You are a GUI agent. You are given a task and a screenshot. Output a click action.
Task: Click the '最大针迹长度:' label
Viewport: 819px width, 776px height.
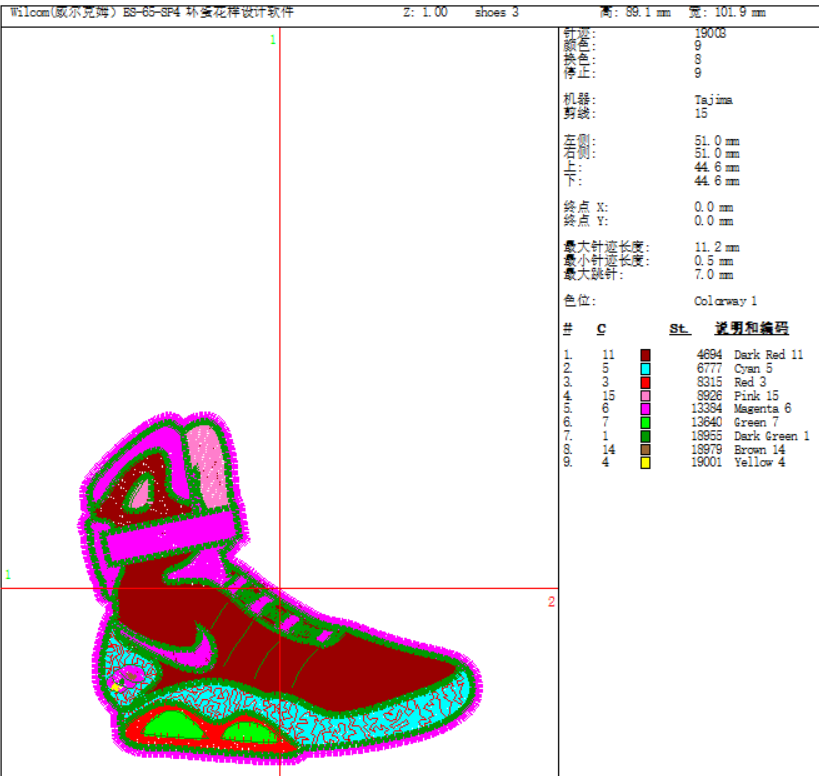pyautogui.click(x=606, y=247)
